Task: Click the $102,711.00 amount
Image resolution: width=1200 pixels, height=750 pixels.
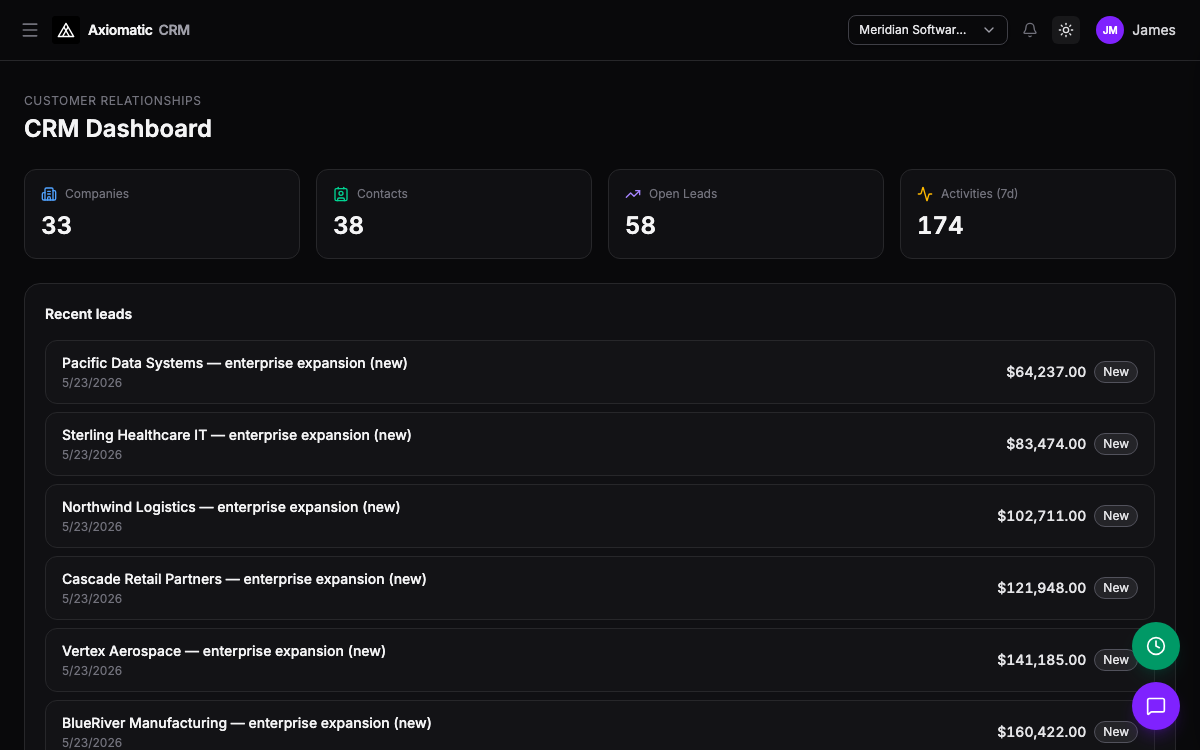Action: [1041, 516]
